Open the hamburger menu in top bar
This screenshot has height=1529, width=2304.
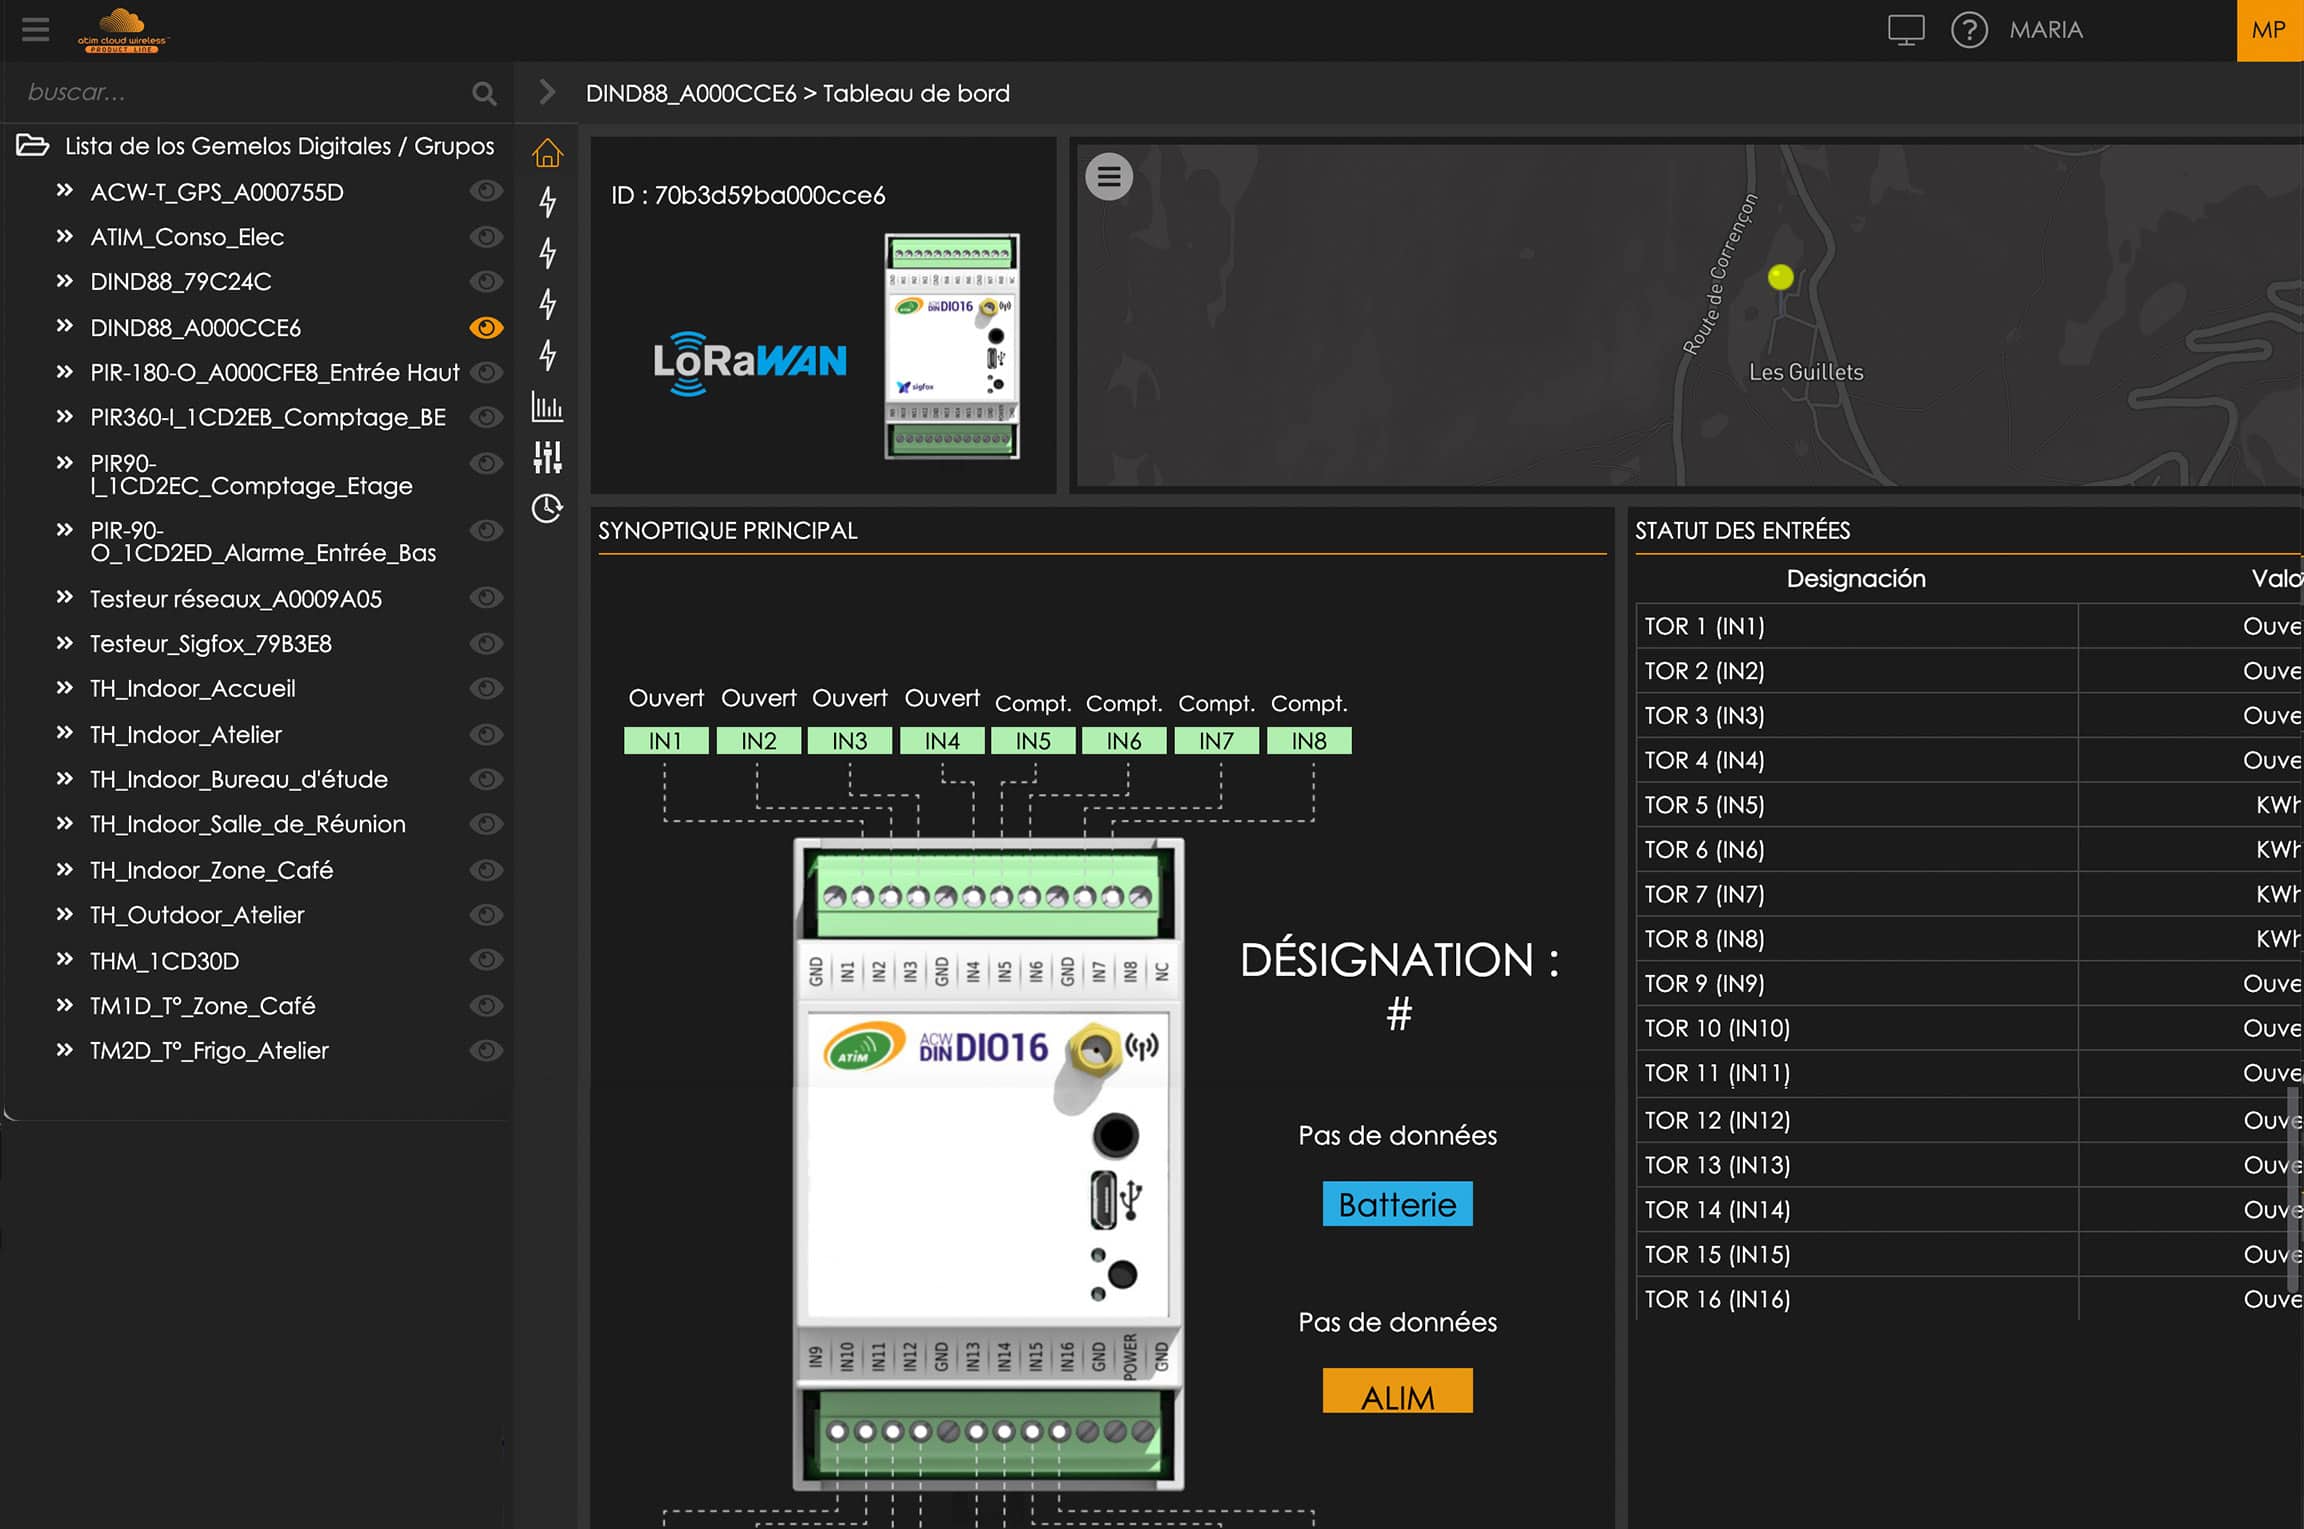click(x=36, y=30)
